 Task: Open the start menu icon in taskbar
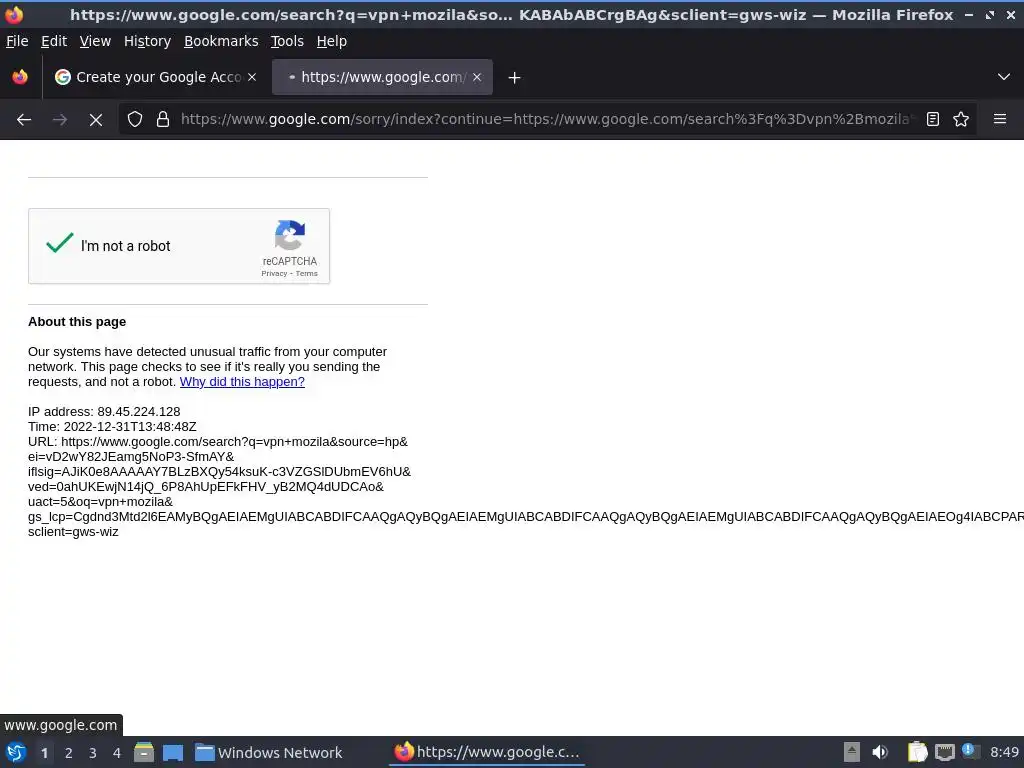[x=16, y=752]
